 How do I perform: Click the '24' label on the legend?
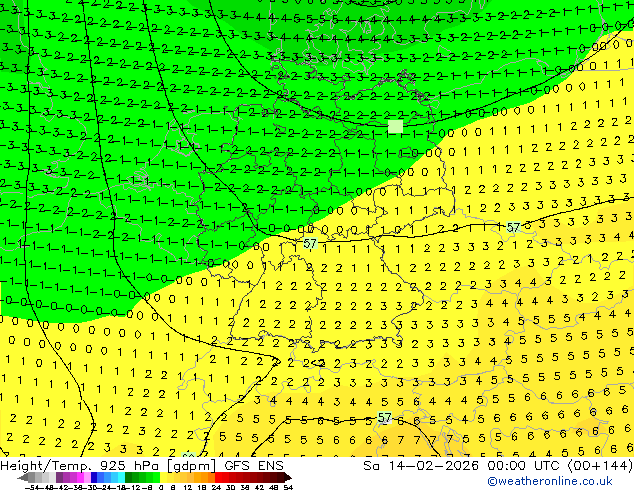[216, 487]
